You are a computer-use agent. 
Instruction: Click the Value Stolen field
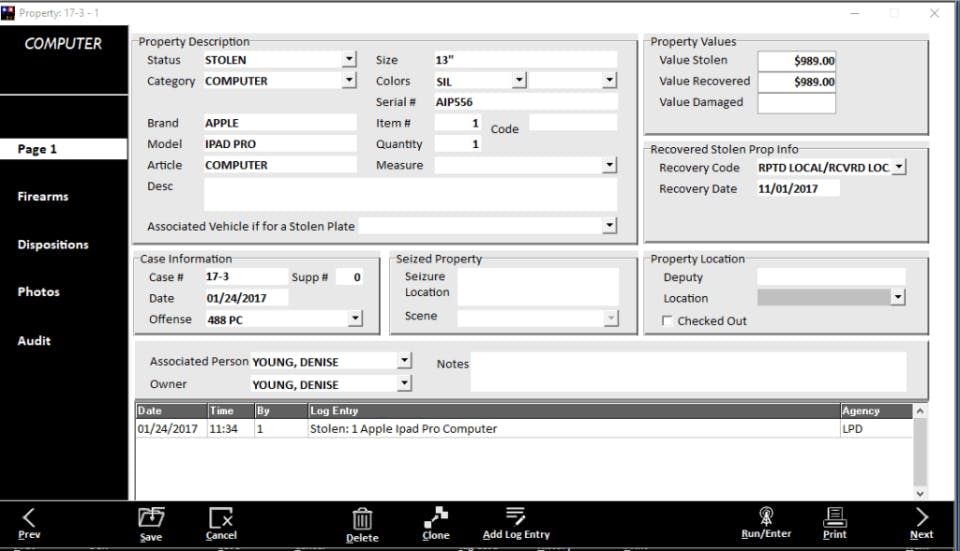(x=797, y=61)
